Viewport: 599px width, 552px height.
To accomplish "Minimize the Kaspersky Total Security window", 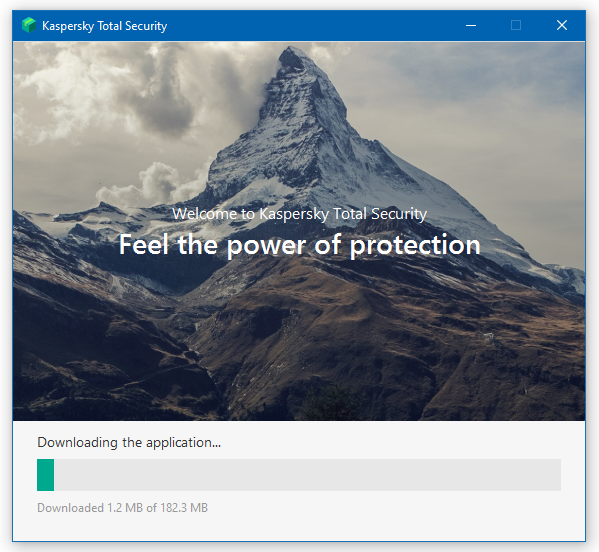I will click(x=471, y=26).
